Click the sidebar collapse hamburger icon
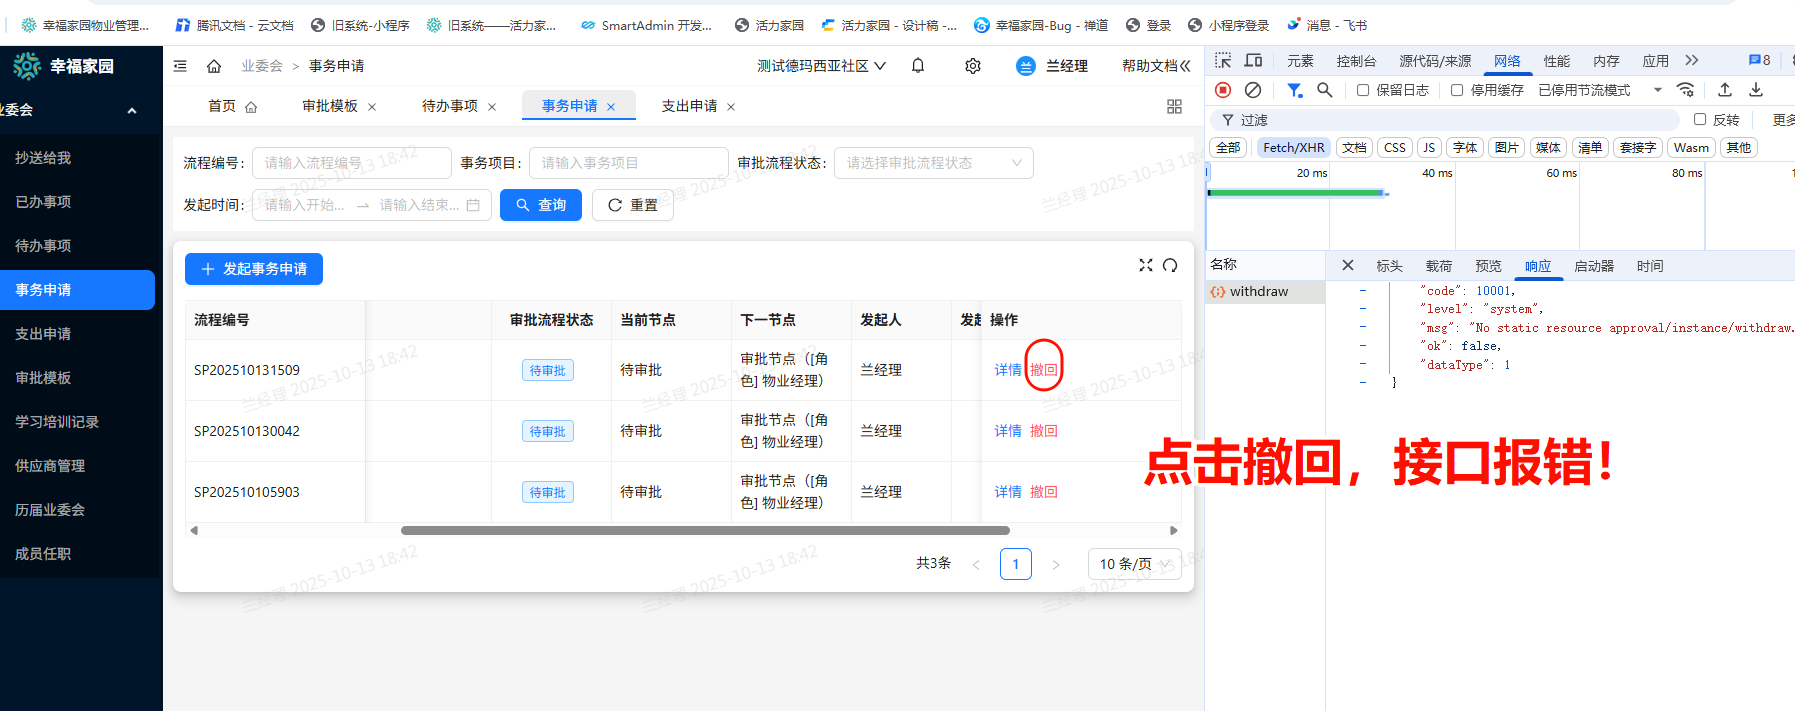1795x711 pixels. pyautogui.click(x=180, y=66)
